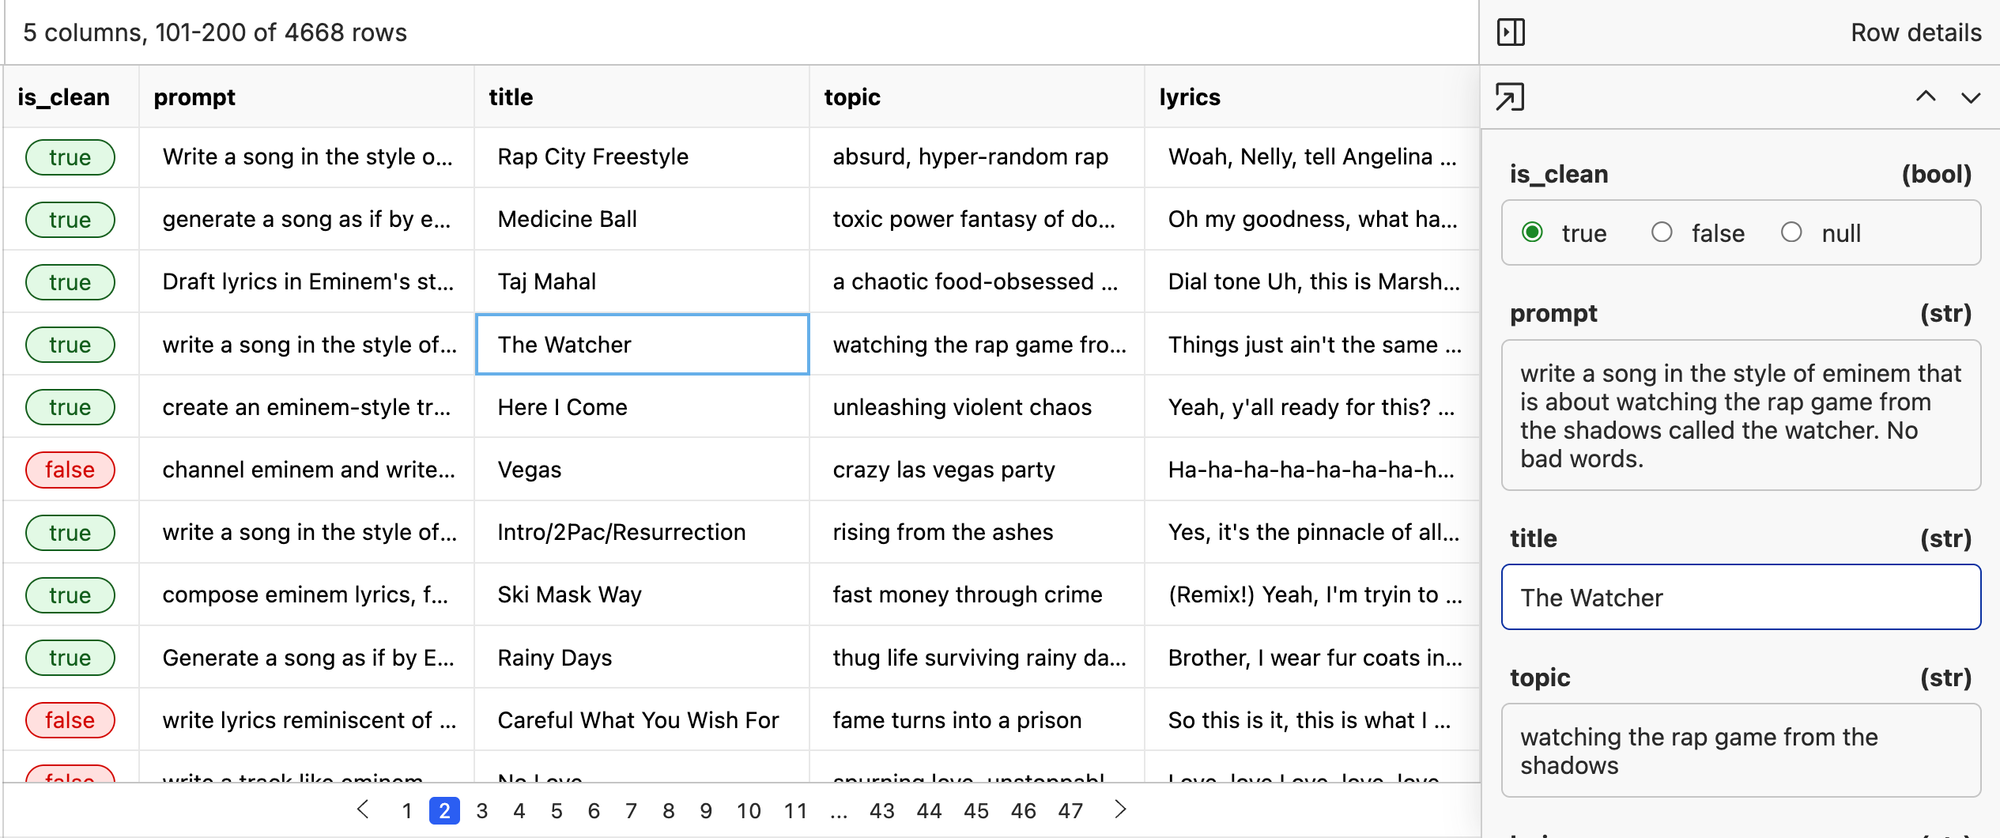Collapse the Row details side panel
Screen dimensions: 2000x838
click(x=1511, y=33)
